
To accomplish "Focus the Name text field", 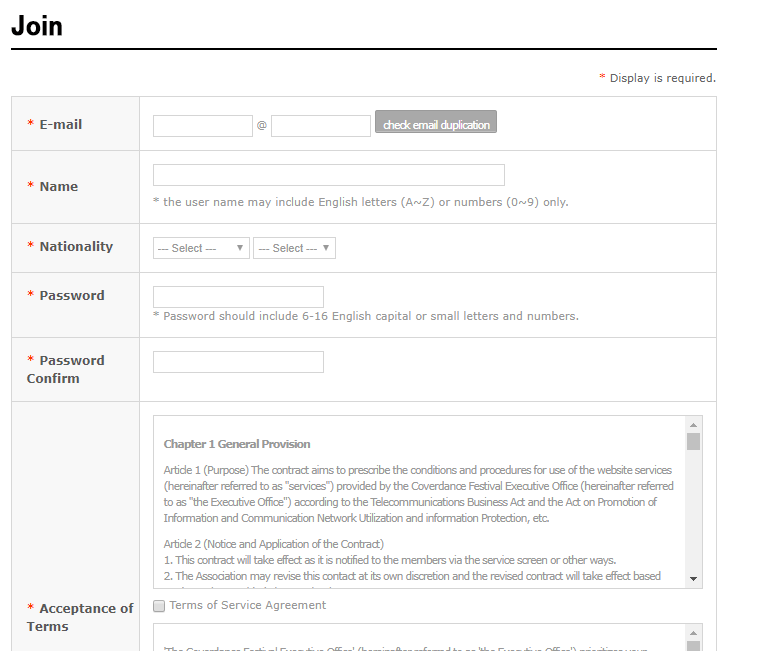I will pyautogui.click(x=328, y=175).
